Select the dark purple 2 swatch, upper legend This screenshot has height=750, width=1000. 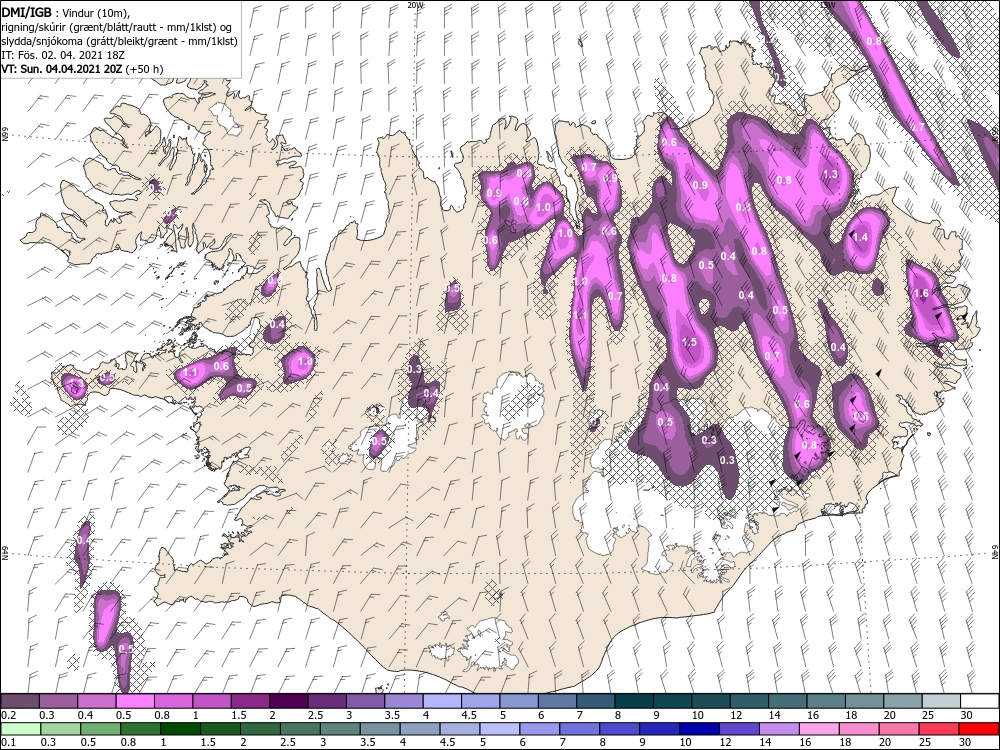[288, 702]
